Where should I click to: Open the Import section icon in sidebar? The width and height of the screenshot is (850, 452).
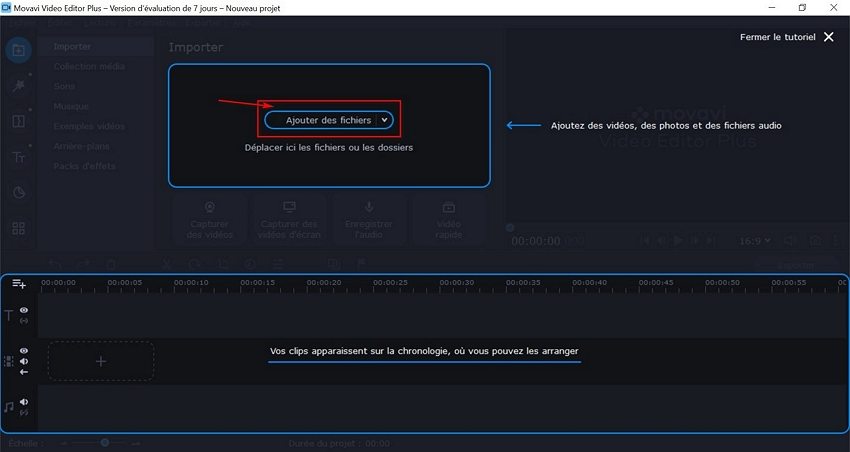click(x=18, y=50)
